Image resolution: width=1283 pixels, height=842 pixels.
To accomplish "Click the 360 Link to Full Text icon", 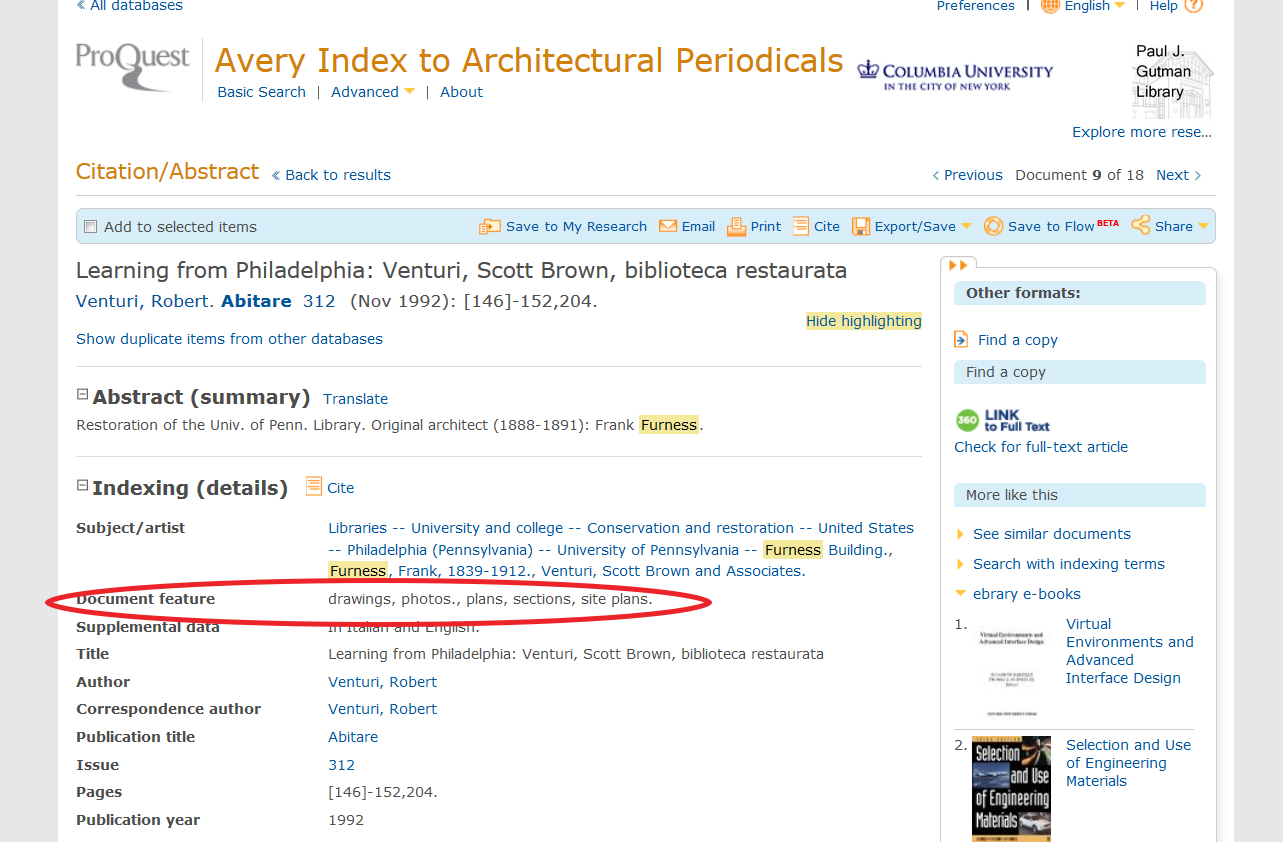I will pos(1002,420).
